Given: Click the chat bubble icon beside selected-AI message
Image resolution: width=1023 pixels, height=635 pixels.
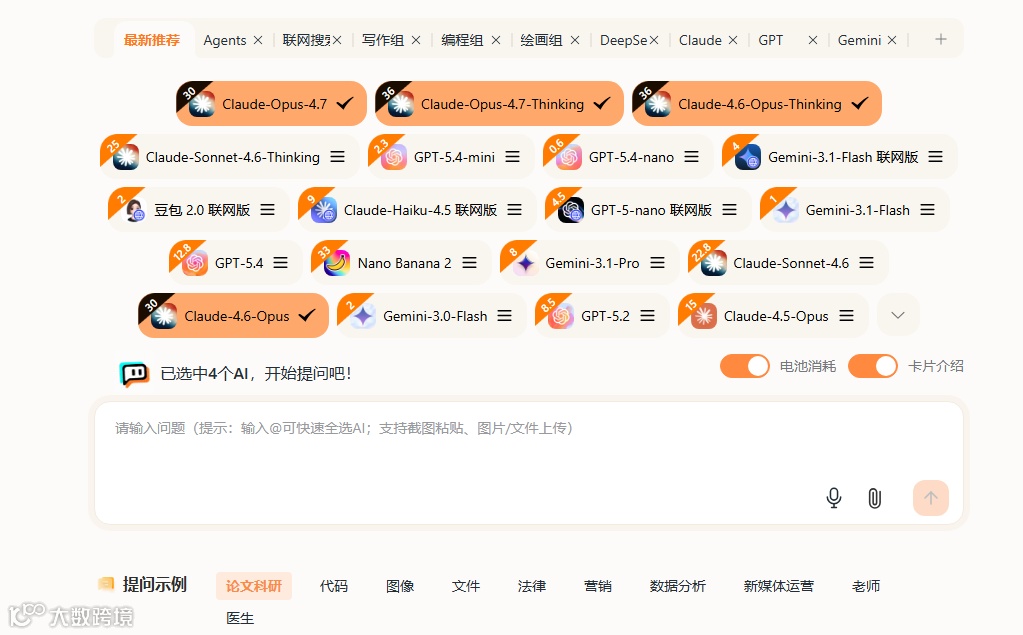Looking at the screenshot, I should (134, 374).
